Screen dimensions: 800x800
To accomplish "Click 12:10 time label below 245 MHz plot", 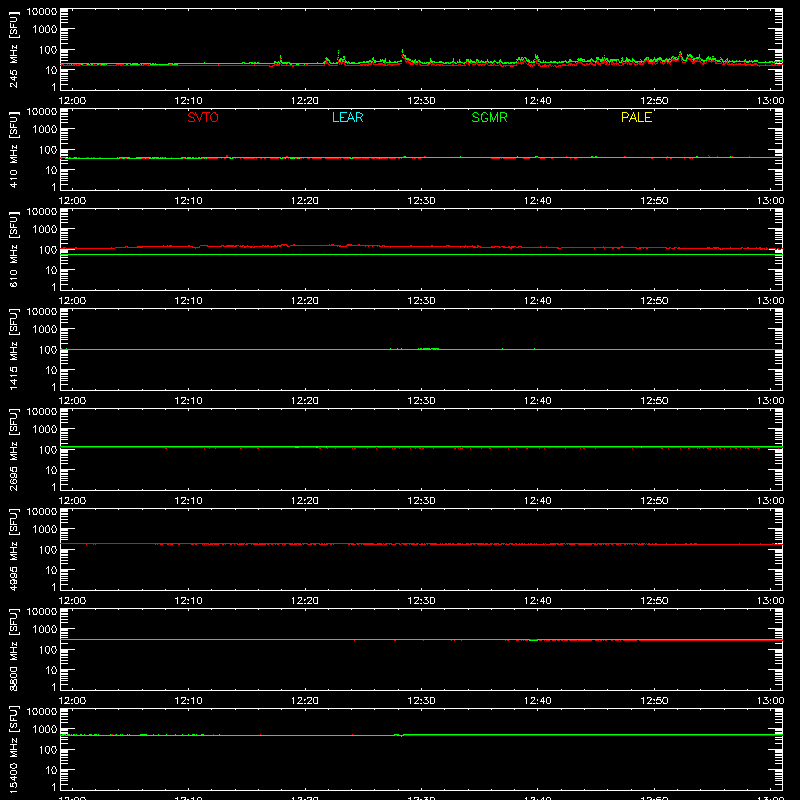I will 189,101.
